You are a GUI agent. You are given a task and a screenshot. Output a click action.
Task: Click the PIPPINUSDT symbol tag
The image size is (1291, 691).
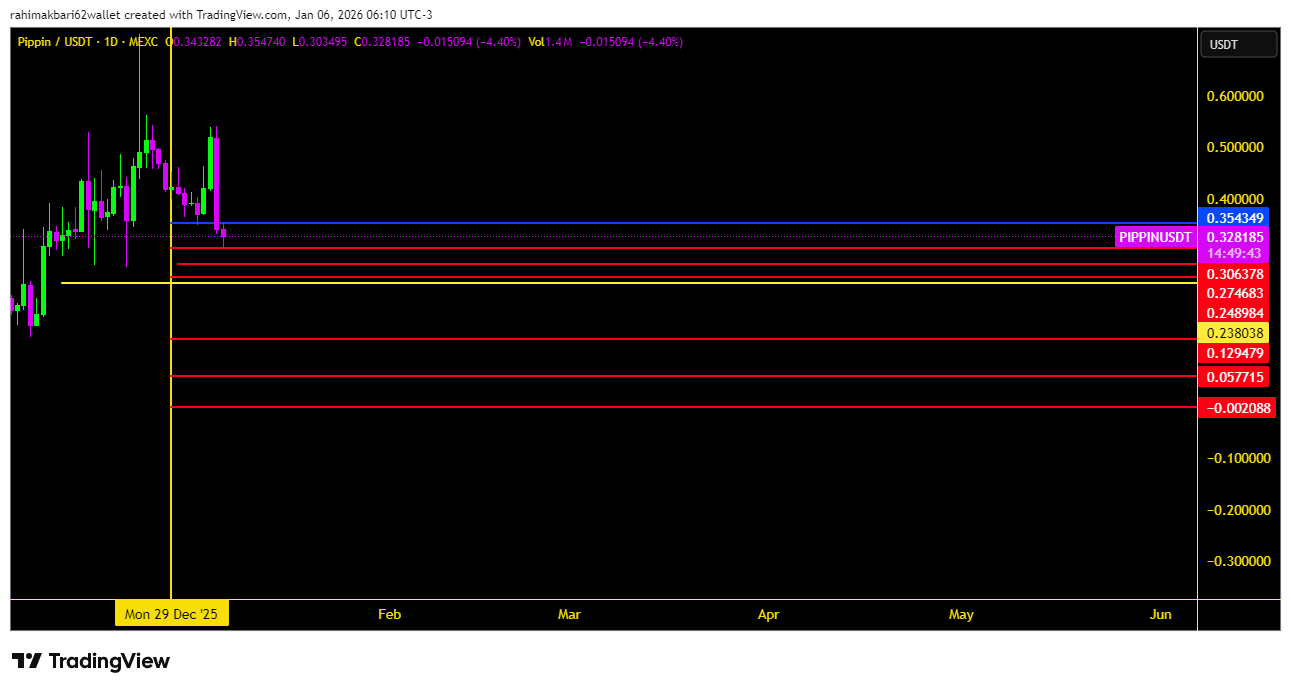[1155, 237]
